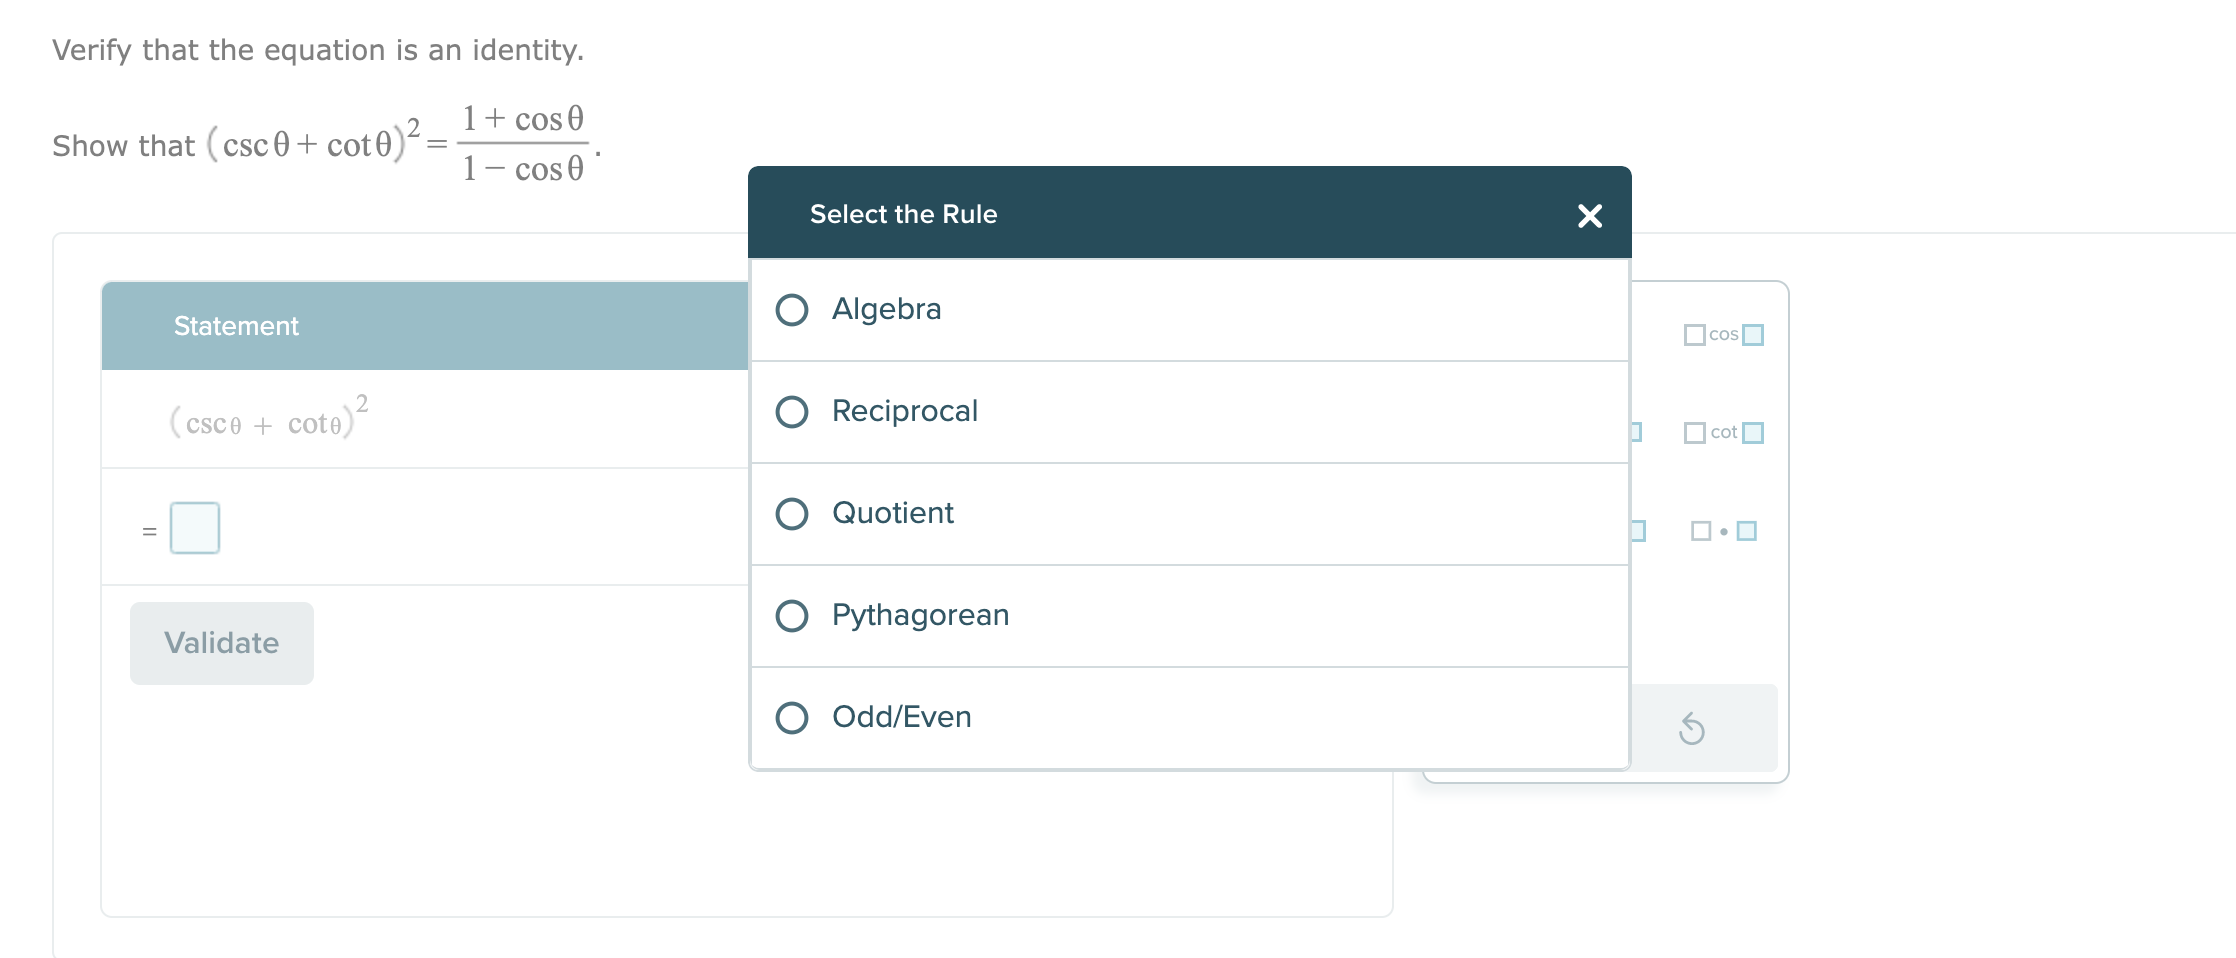Viewport: 2236px width, 958px height.
Task: Select the Algebra rule option
Action: click(x=792, y=310)
